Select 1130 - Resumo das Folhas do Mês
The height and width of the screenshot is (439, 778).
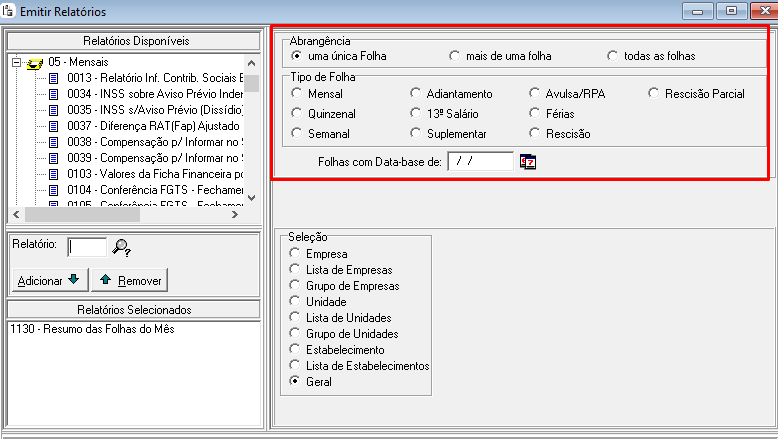pyautogui.click(x=75, y=329)
